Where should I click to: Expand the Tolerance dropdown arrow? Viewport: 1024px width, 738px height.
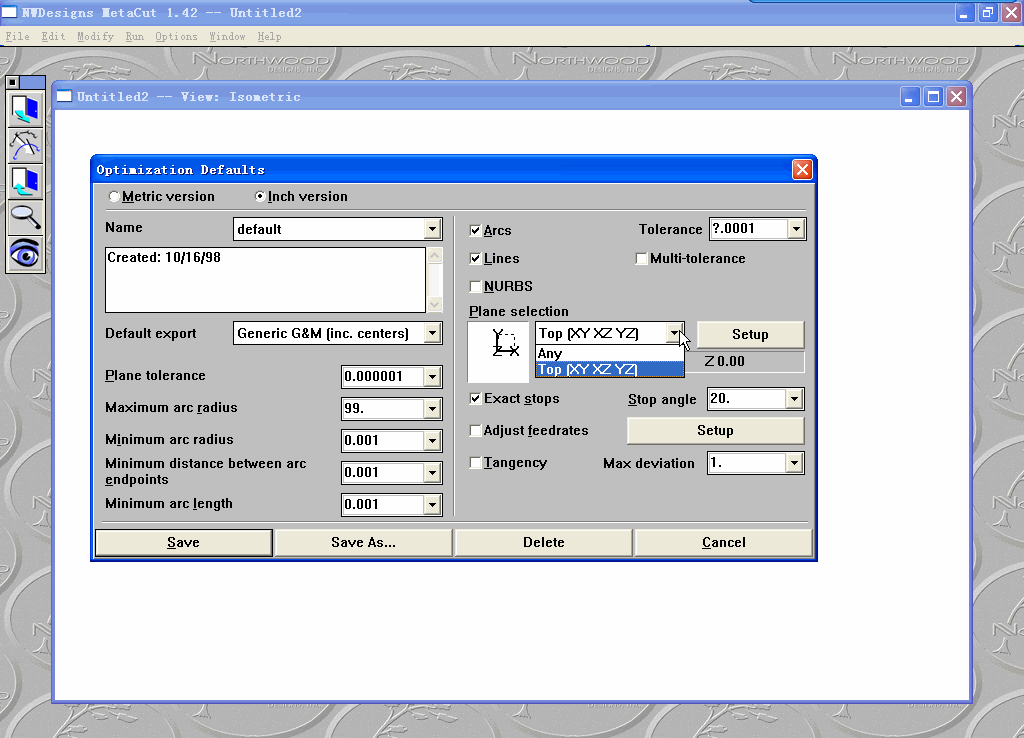click(796, 229)
